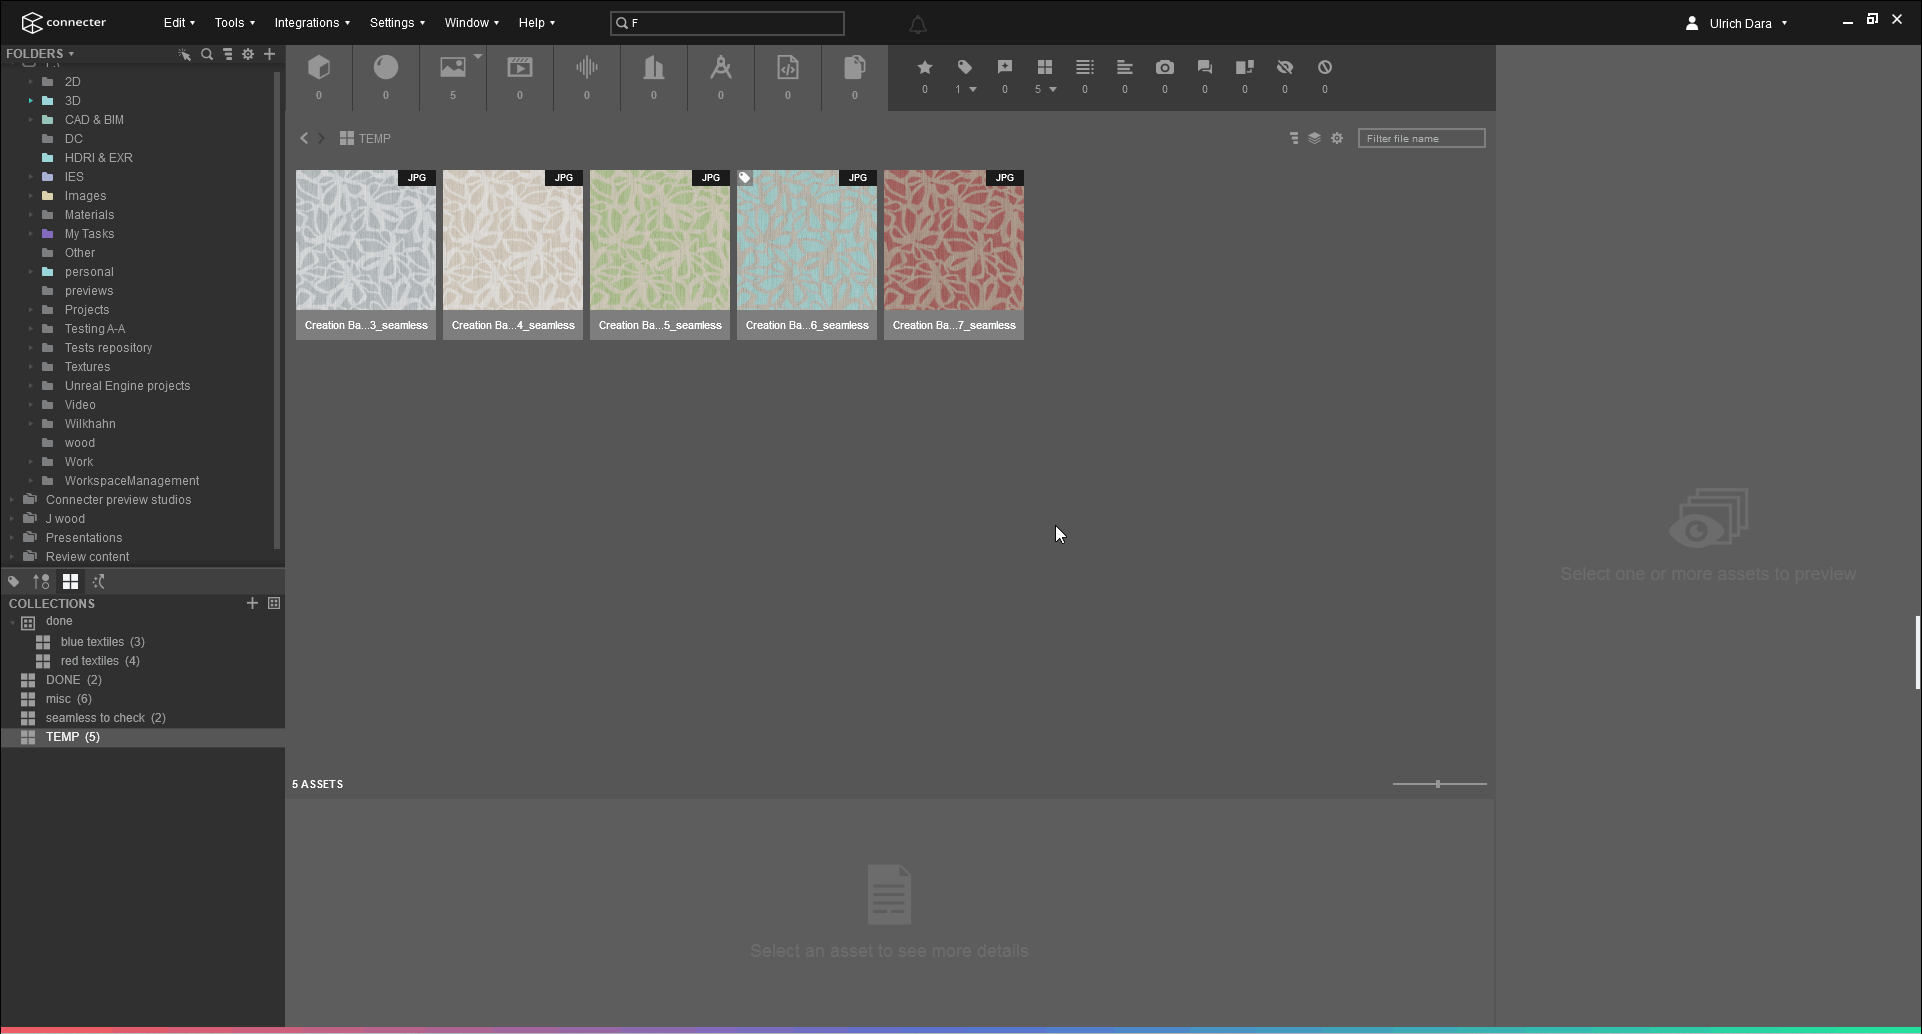
Task: Filter by 3D models cube icon
Action: (319, 67)
